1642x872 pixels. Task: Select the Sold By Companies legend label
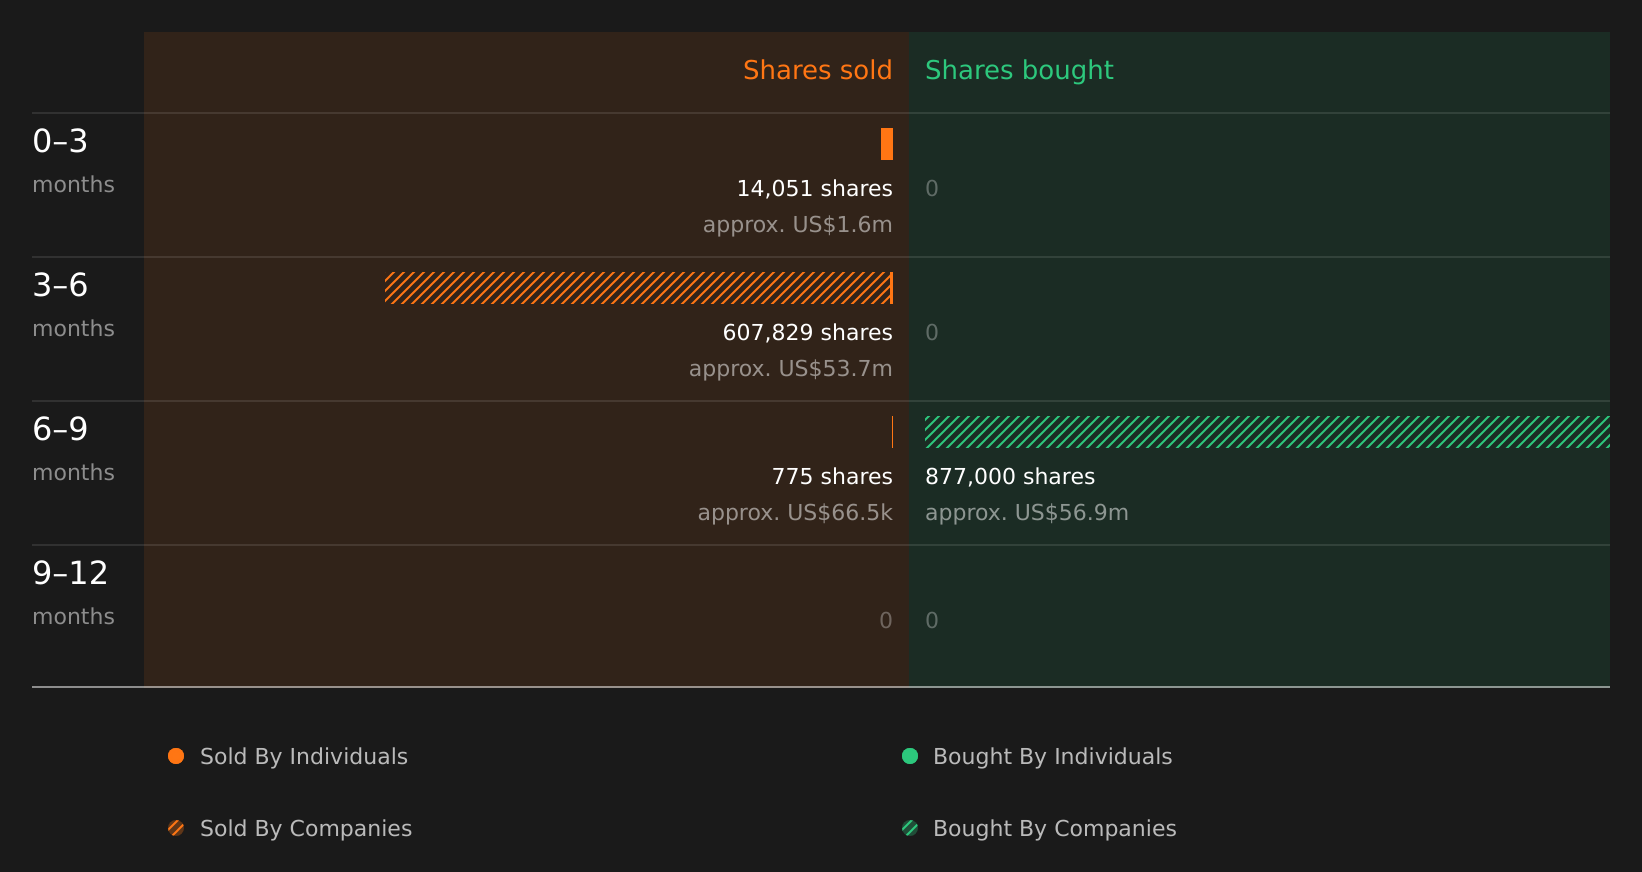click(306, 829)
